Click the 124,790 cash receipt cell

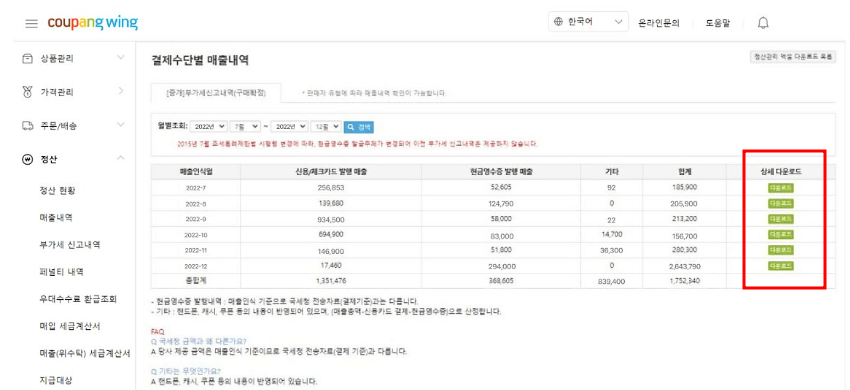[501, 203]
